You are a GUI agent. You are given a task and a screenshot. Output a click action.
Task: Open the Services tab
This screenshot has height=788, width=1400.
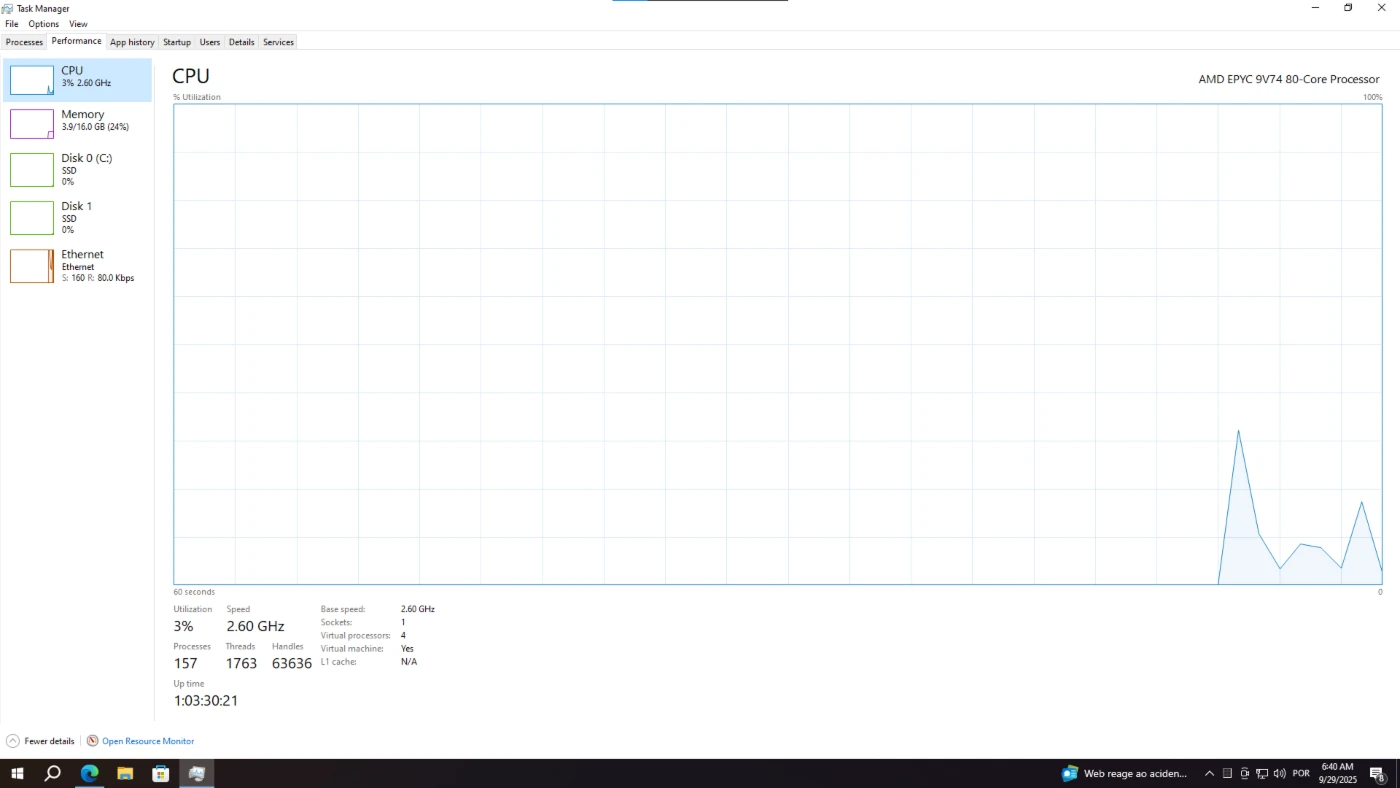pyautogui.click(x=278, y=42)
